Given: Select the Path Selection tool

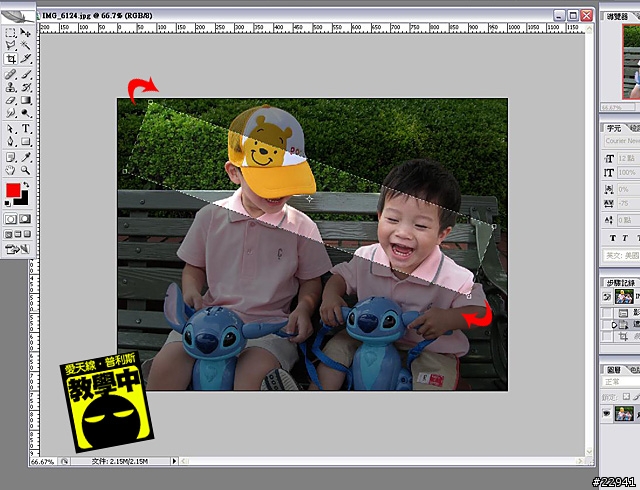Looking at the screenshot, I should (11, 129).
